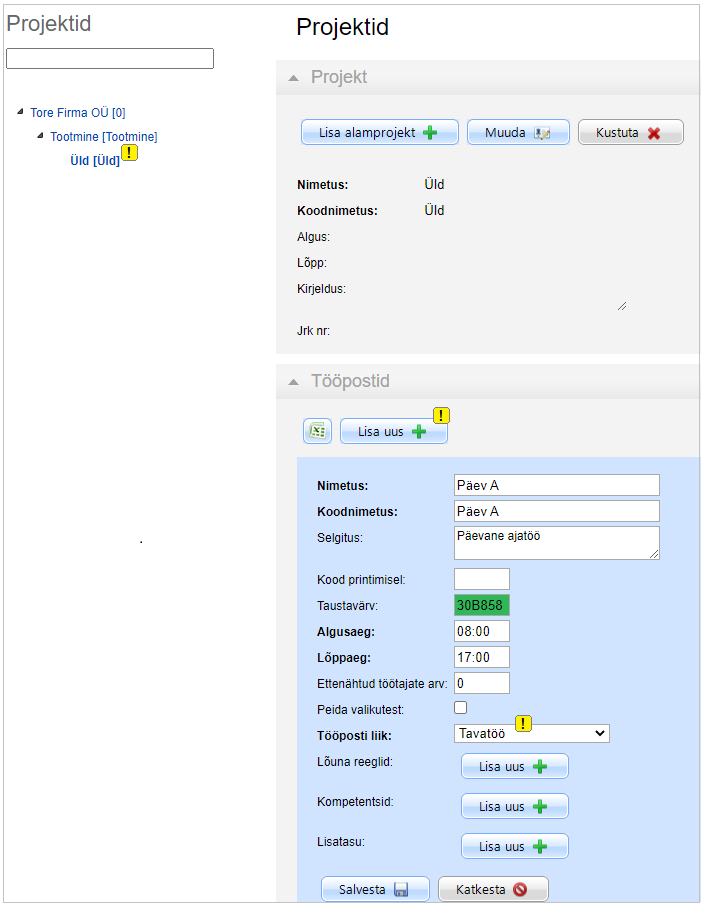Cancel editing with the Katkesta button
The width and height of the screenshot is (704, 907).
(x=492, y=889)
